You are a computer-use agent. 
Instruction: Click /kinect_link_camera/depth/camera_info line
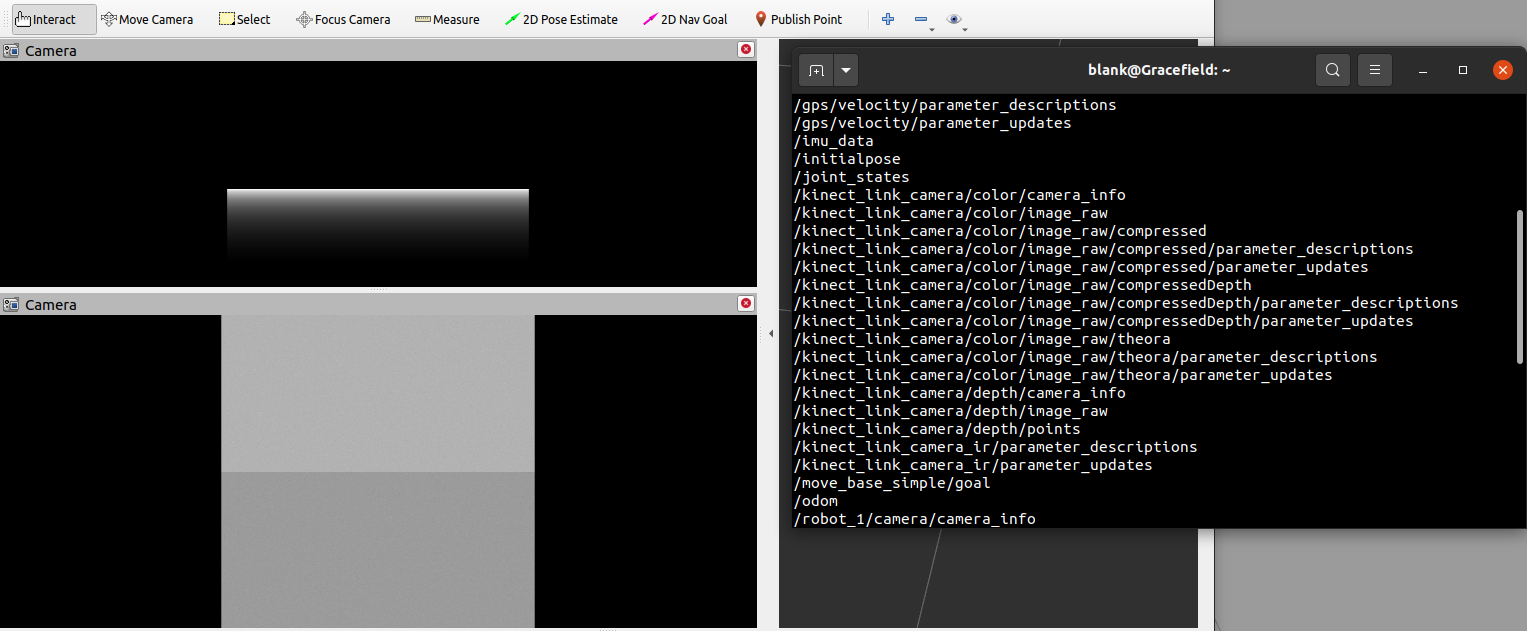point(959,393)
